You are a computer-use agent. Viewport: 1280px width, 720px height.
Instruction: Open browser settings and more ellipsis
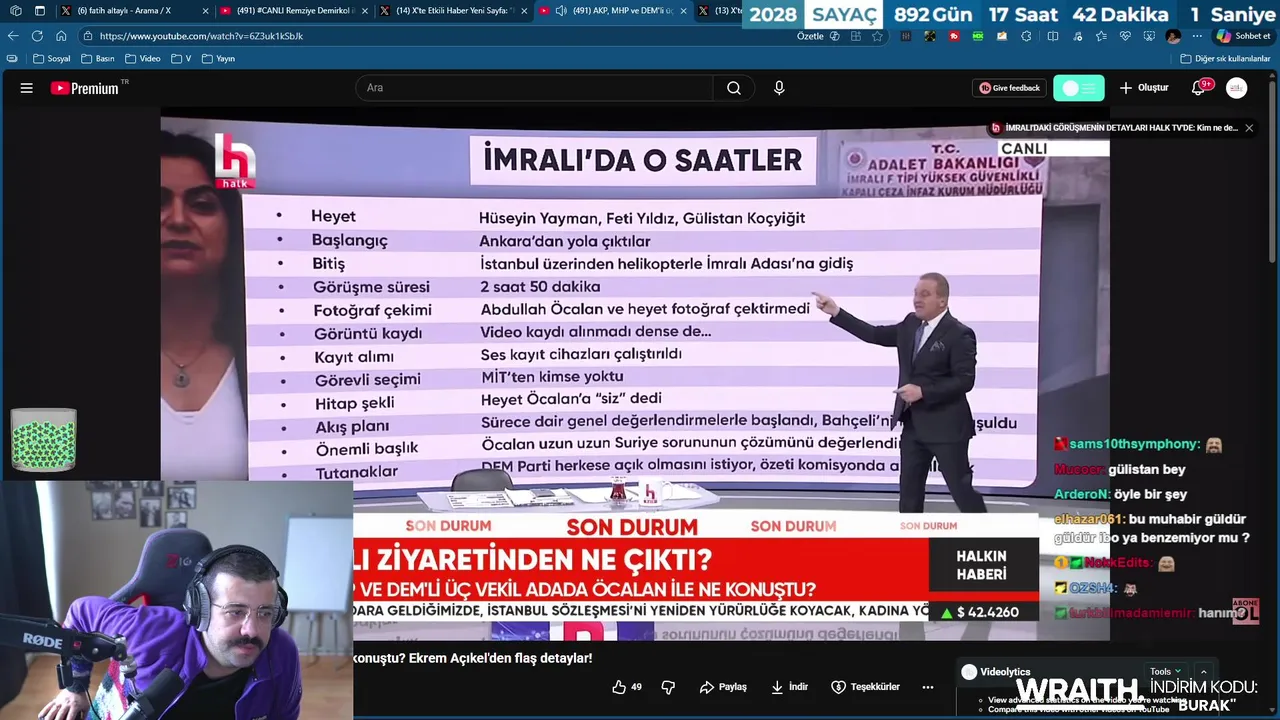point(1197,36)
